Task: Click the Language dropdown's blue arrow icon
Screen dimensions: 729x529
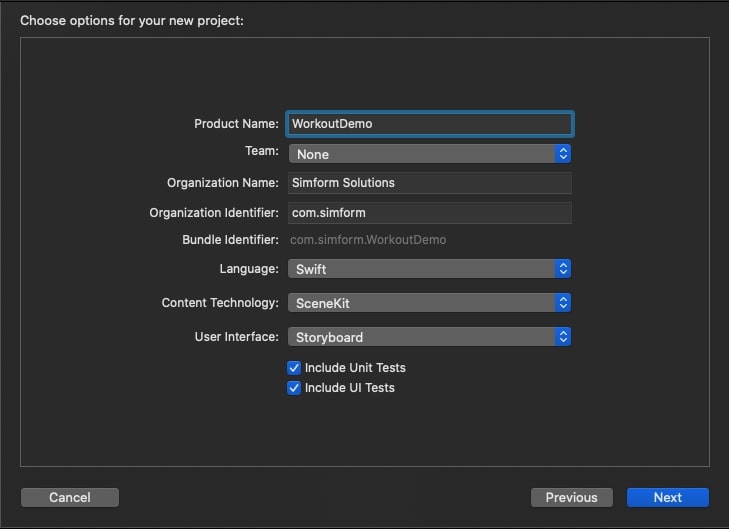Action: point(563,269)
